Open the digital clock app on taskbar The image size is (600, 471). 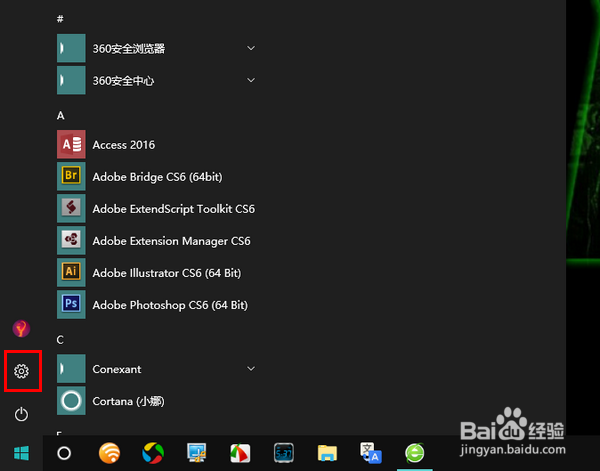pyautogui.click(x=284, y=453)
